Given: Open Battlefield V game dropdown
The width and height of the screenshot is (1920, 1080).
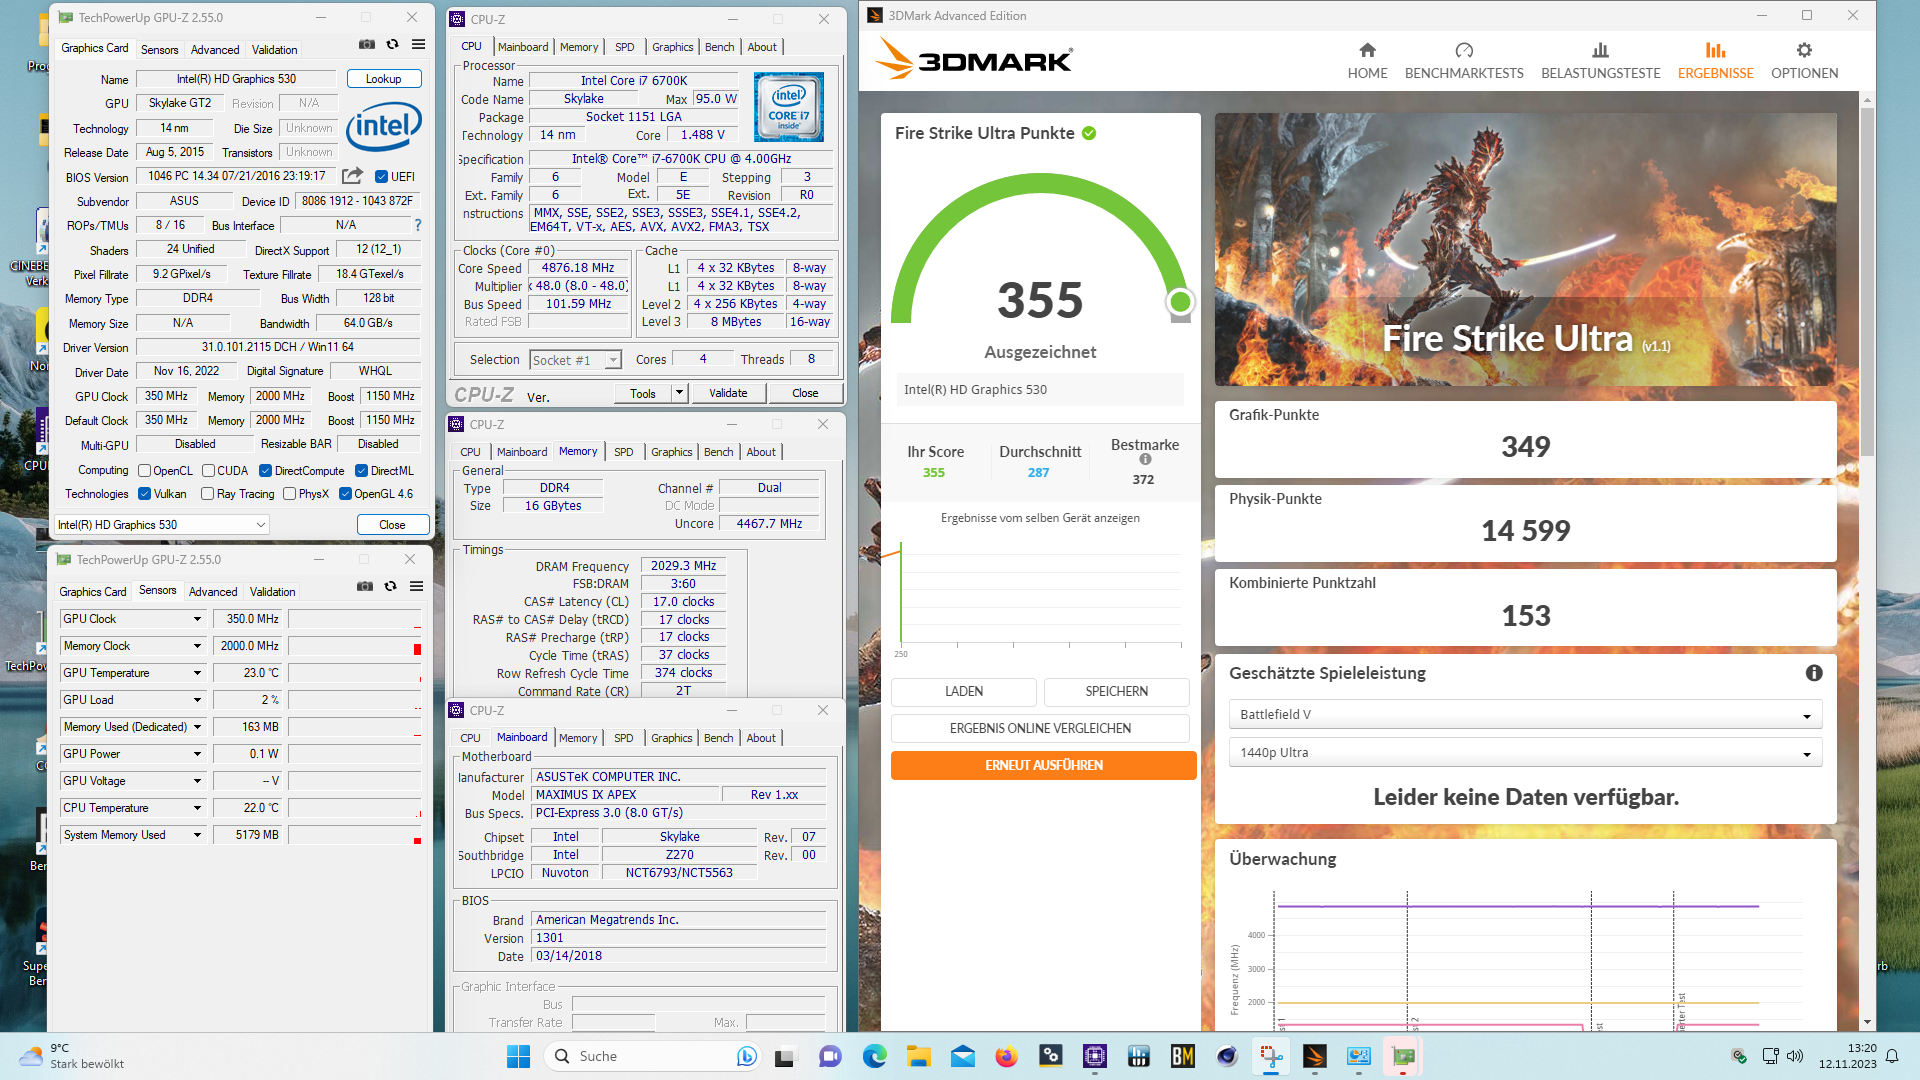Looking at the screenshot, I should click(1525, 715).
